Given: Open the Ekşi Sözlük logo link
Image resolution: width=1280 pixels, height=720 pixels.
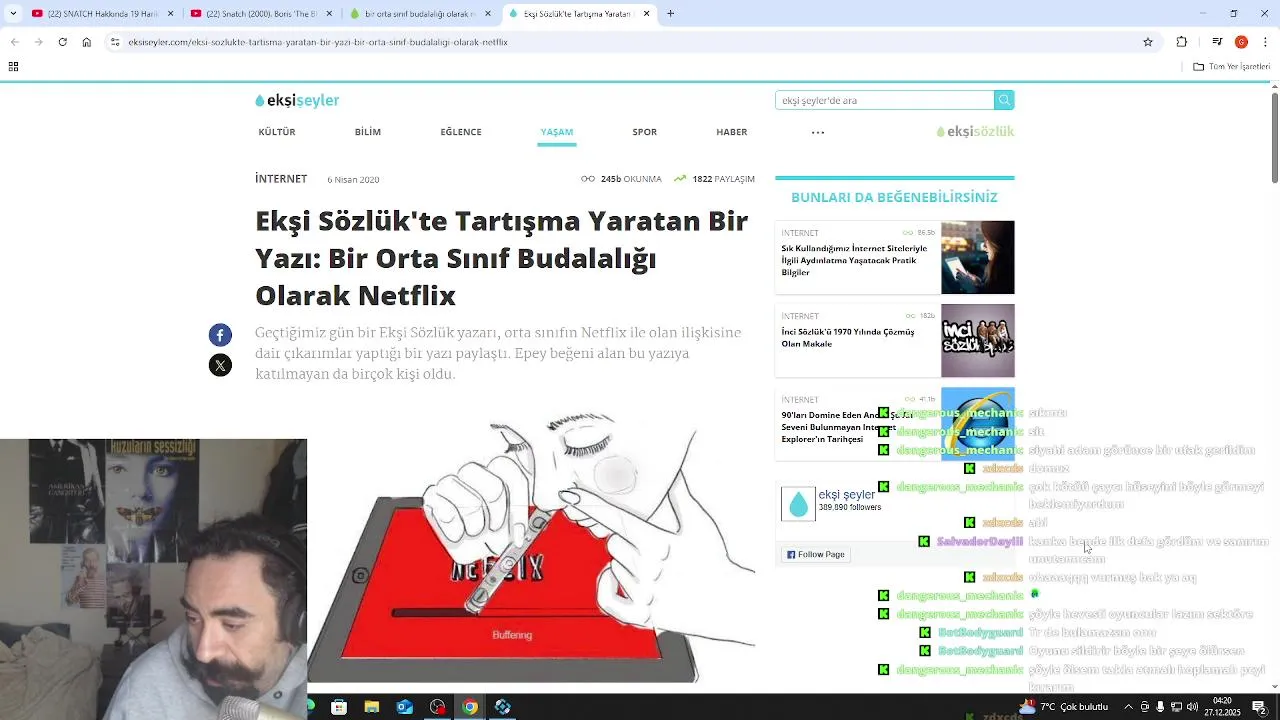Looking at the screenshot, I should [x=975, y=131].
